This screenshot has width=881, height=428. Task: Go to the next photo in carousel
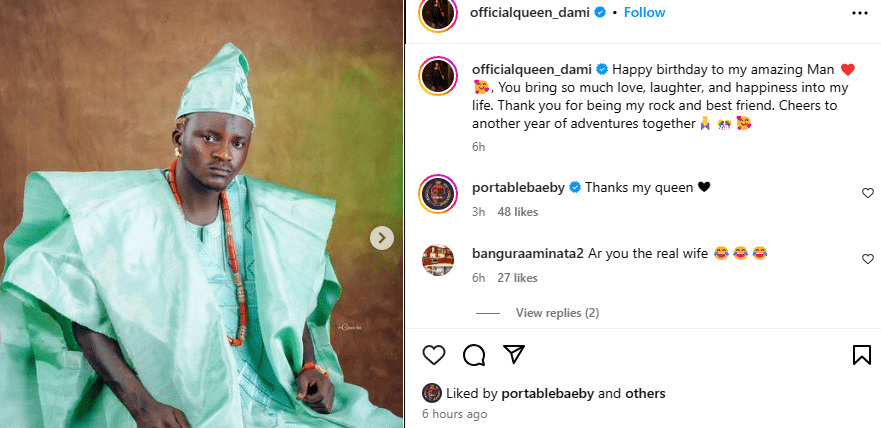click(381, 238)
